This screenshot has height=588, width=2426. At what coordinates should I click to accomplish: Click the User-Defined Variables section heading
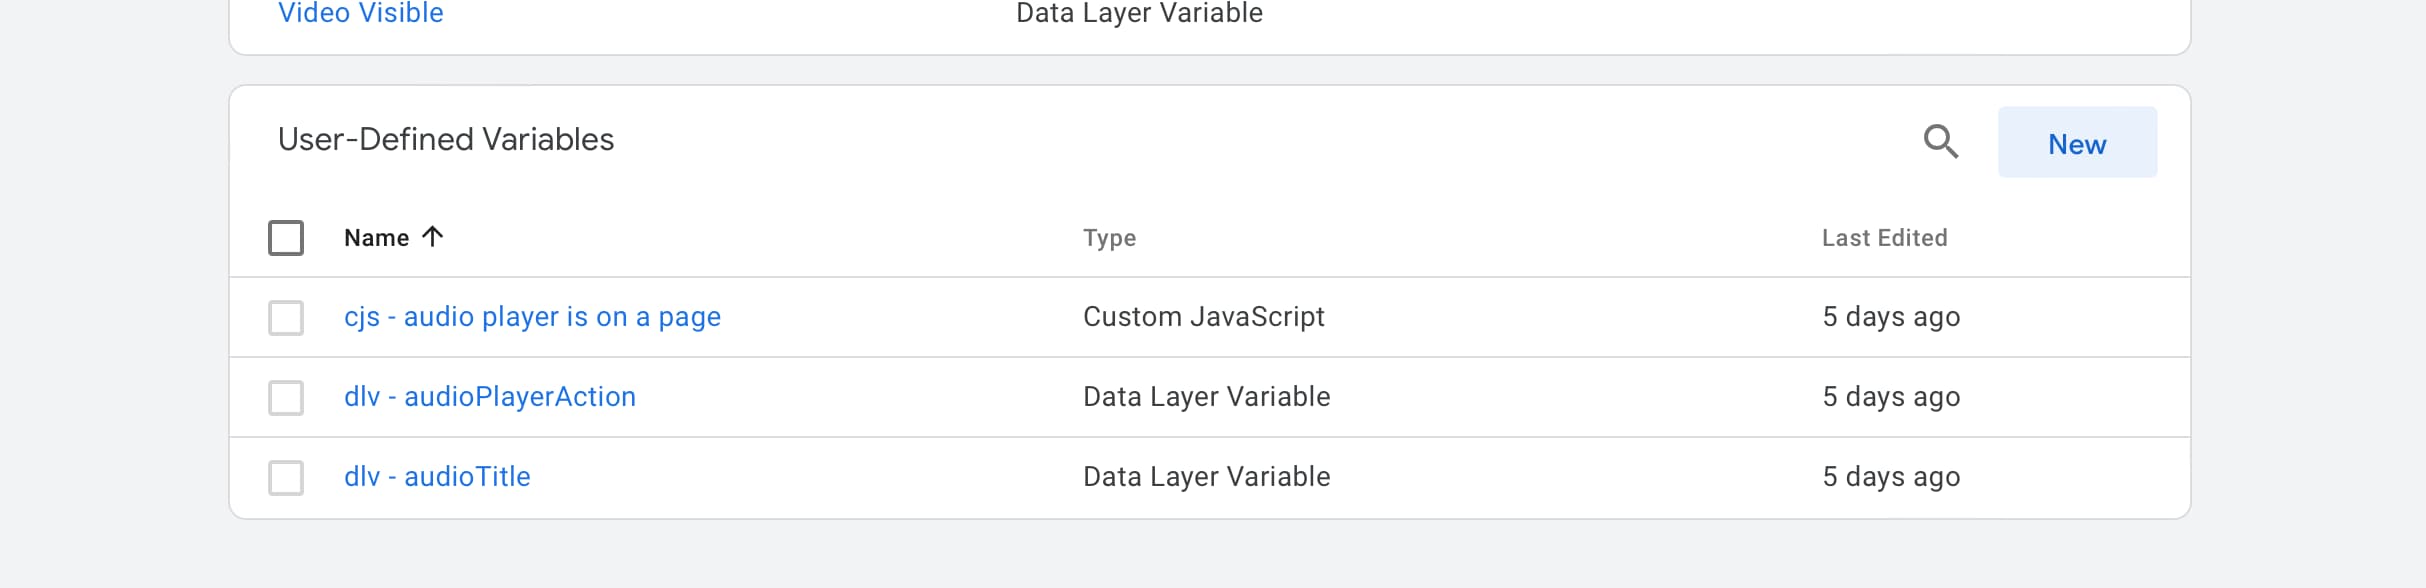pos(446,139)
